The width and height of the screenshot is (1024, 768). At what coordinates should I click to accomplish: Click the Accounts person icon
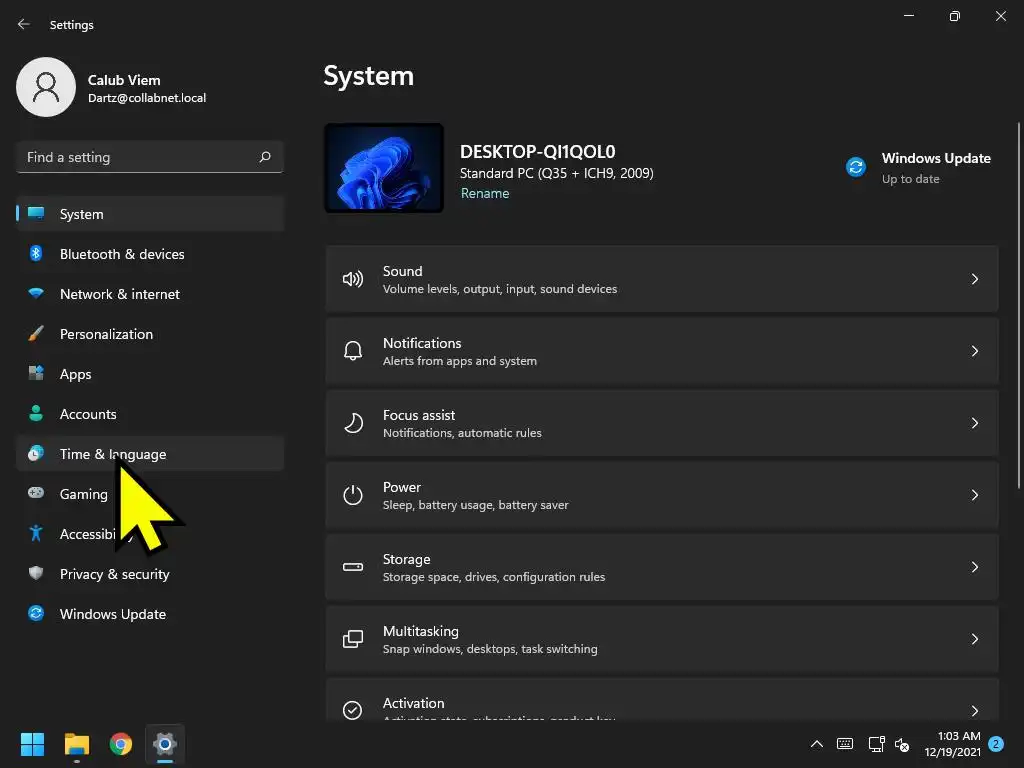[x=36, y=413]
